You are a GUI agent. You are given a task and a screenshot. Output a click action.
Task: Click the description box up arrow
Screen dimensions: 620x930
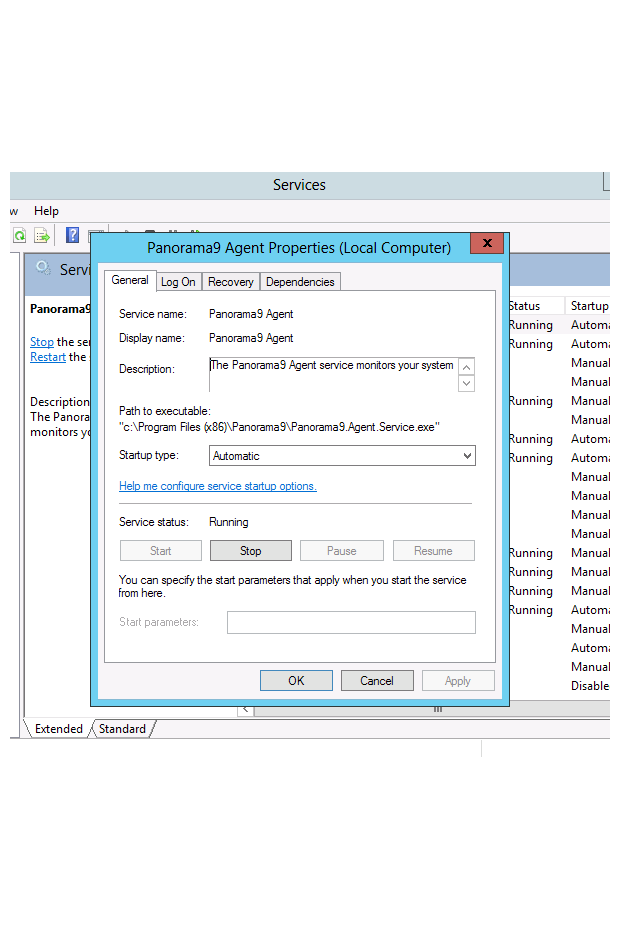click(467, 367)
